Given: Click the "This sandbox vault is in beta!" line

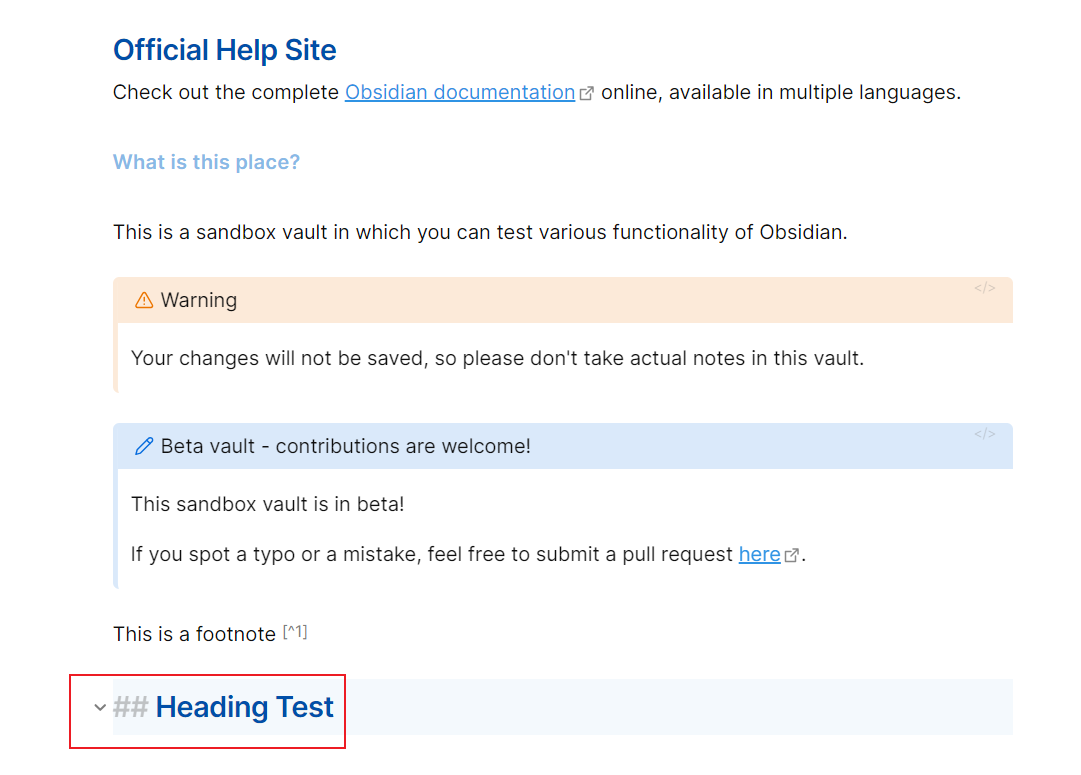Looking at the screenshot, I should (267, 504).
